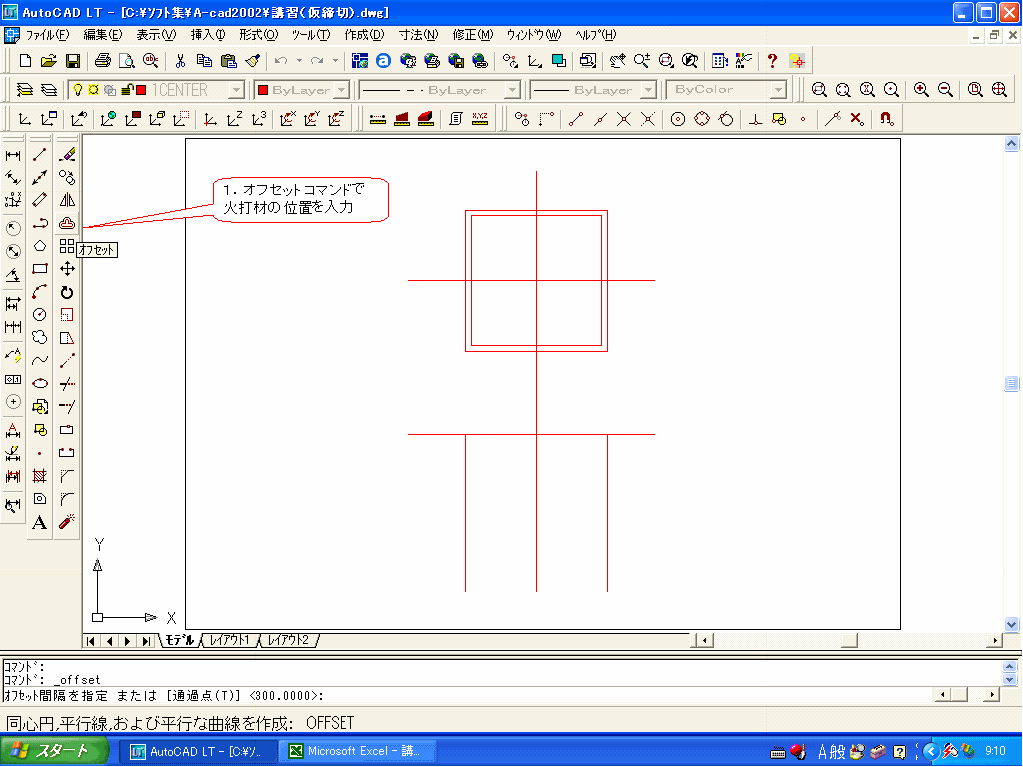The height and width of the screenshot is (767, 1023).
Task: Activate the Fillet tool
Action: tap(67, 499)
